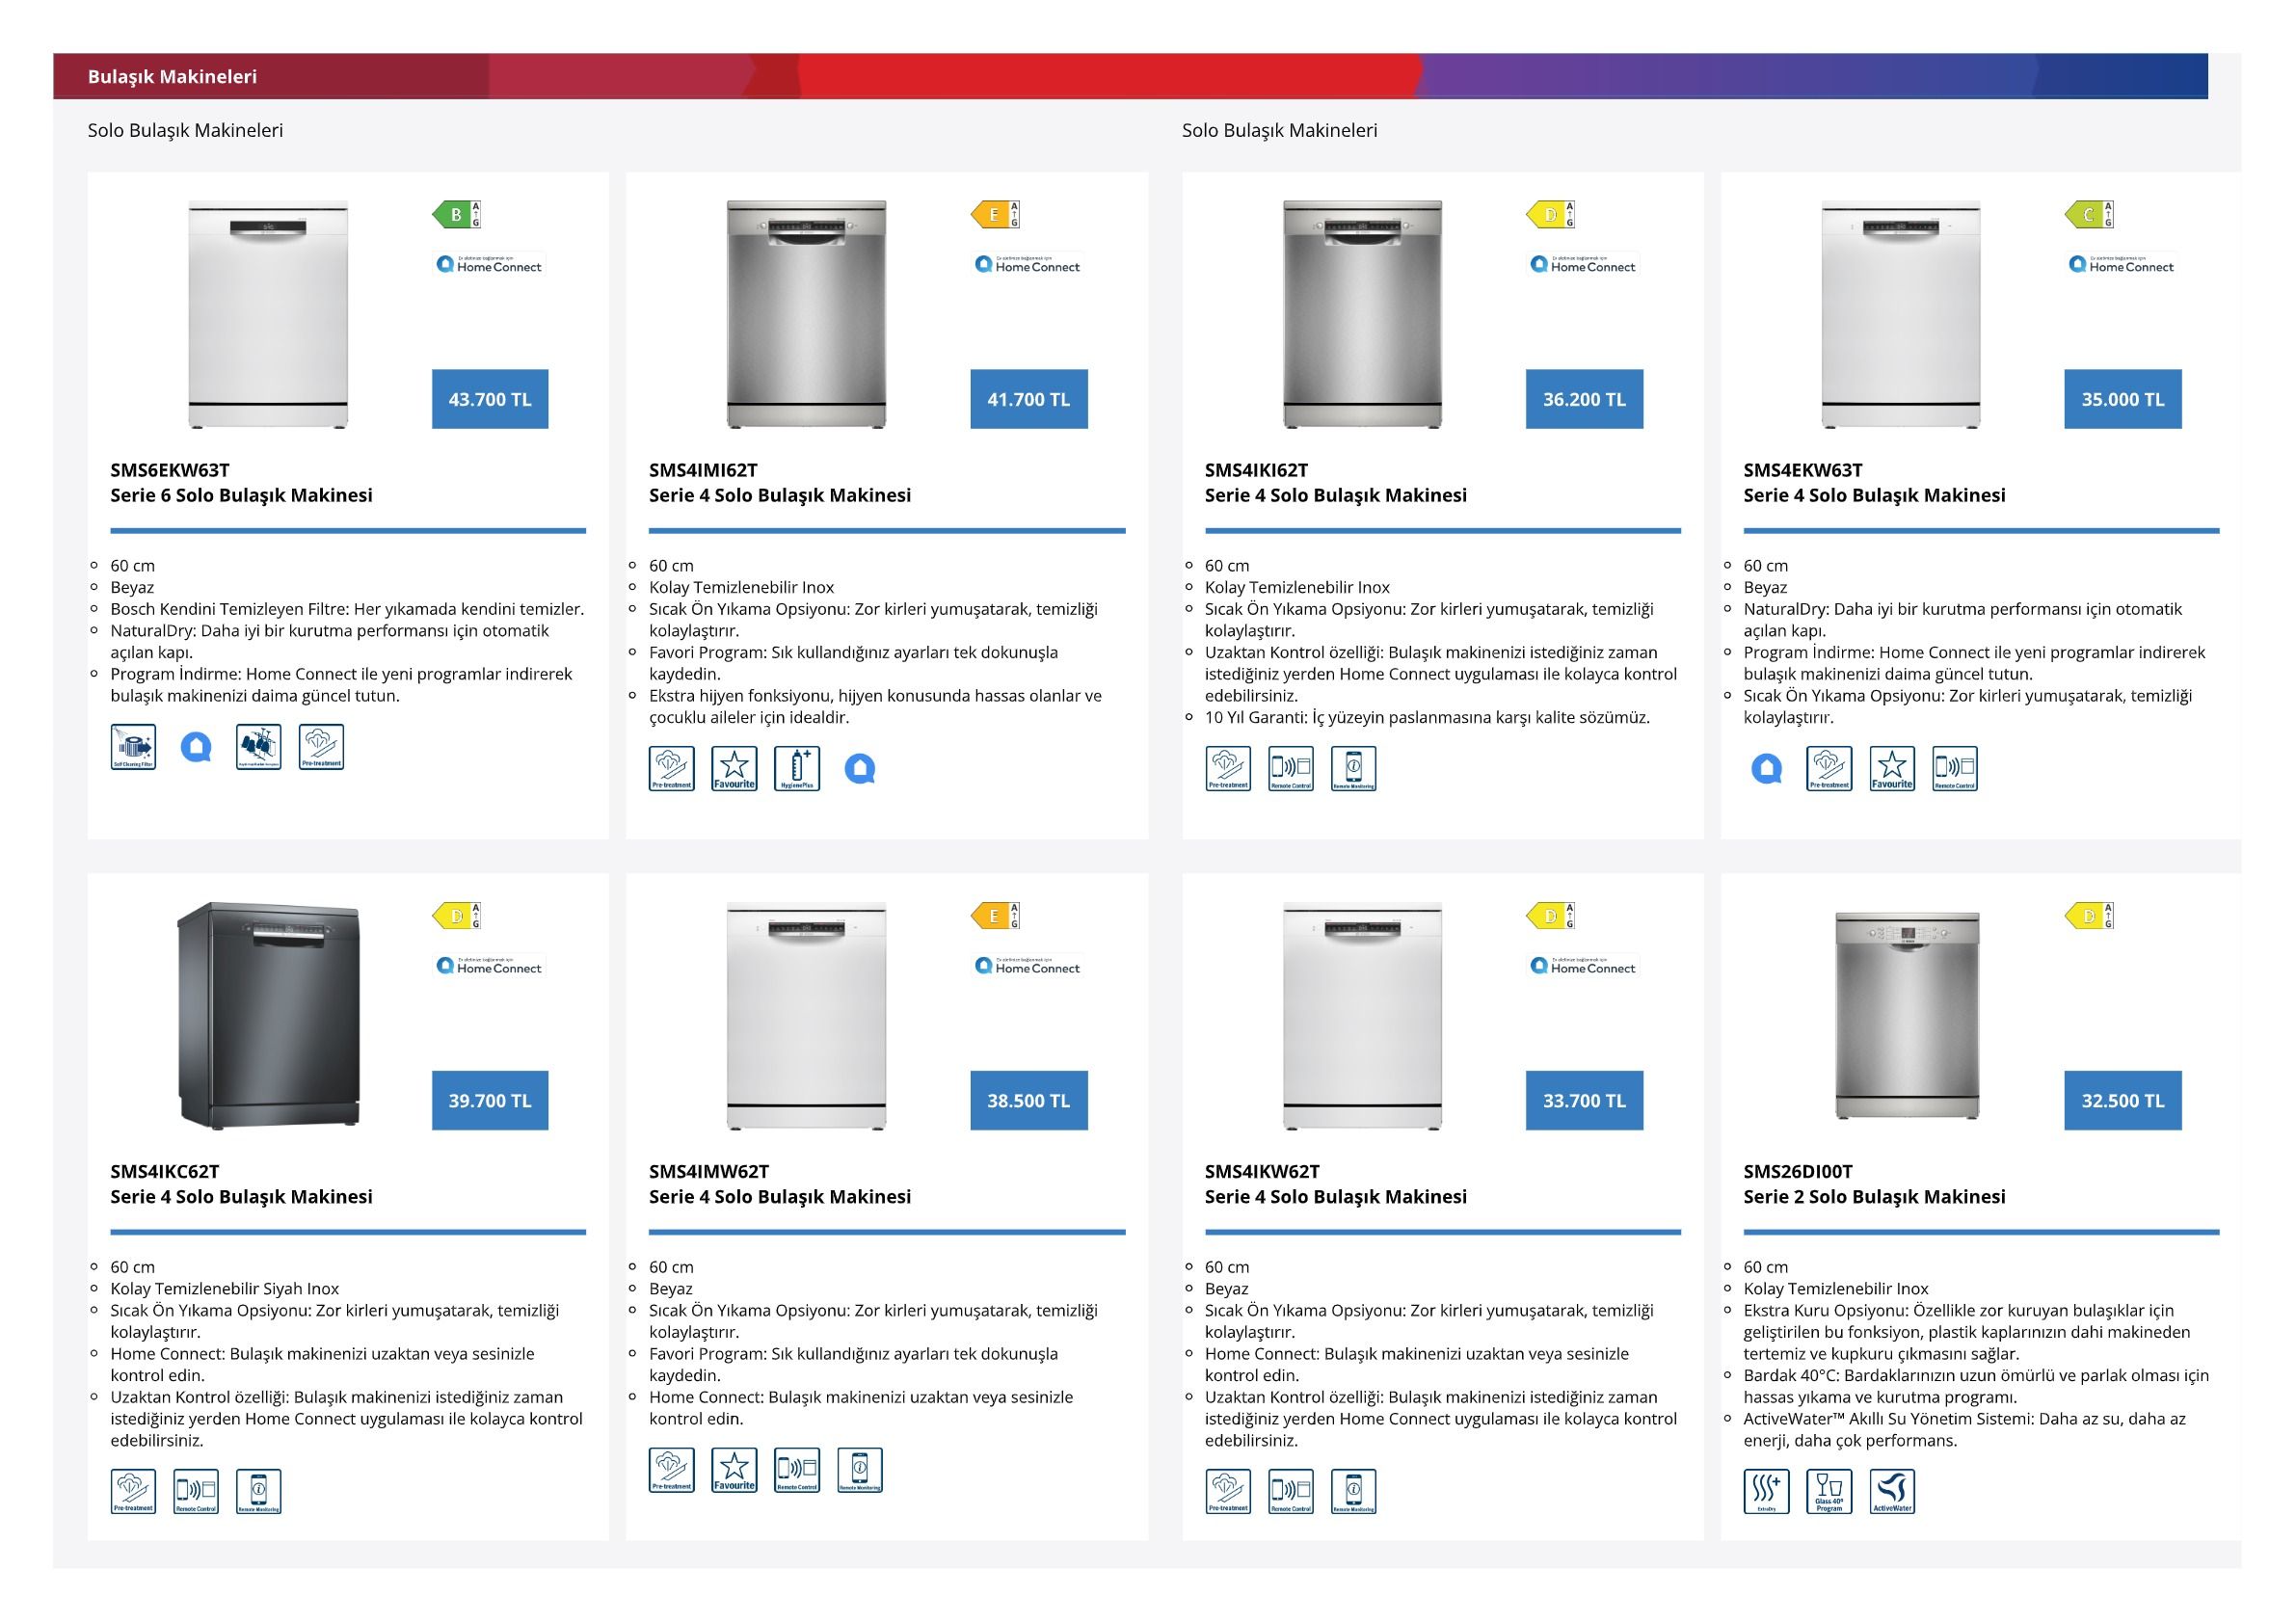Open the inox SMS4IMI62T dishwasher image
This screenshot has height=1622, width=2296.
coord(807,315)
